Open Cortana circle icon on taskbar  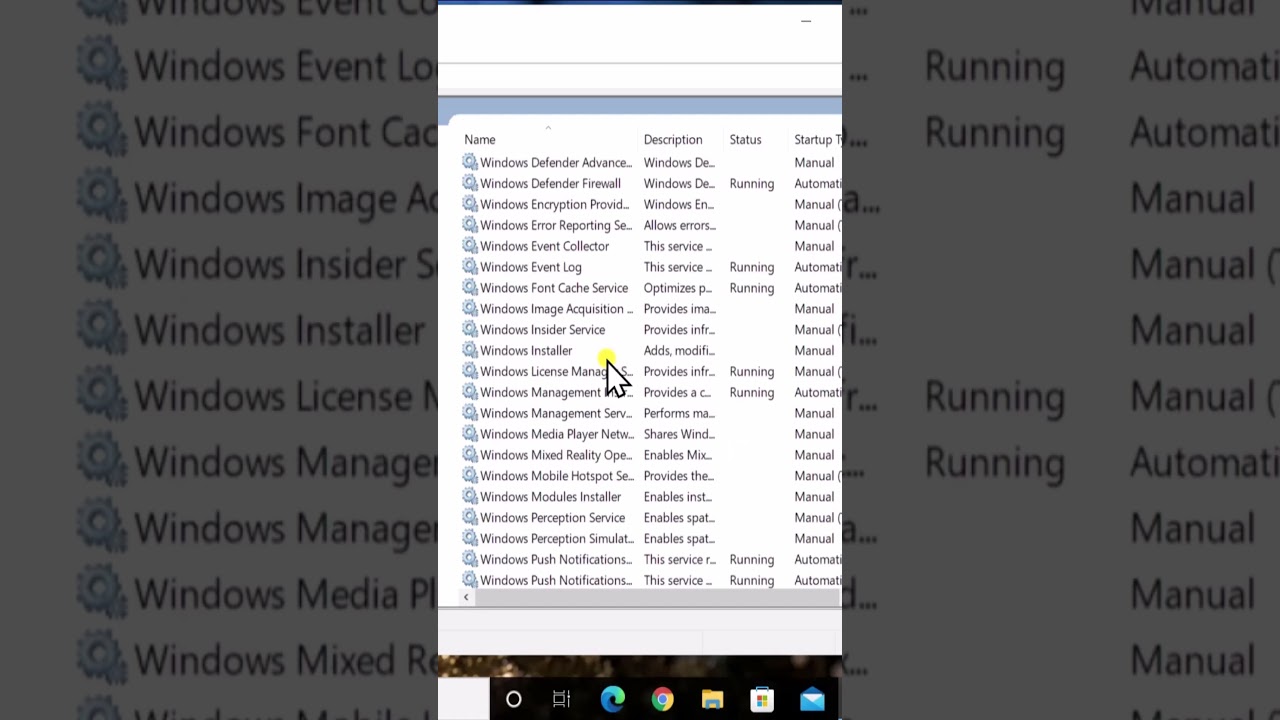(x=513, y=699)
